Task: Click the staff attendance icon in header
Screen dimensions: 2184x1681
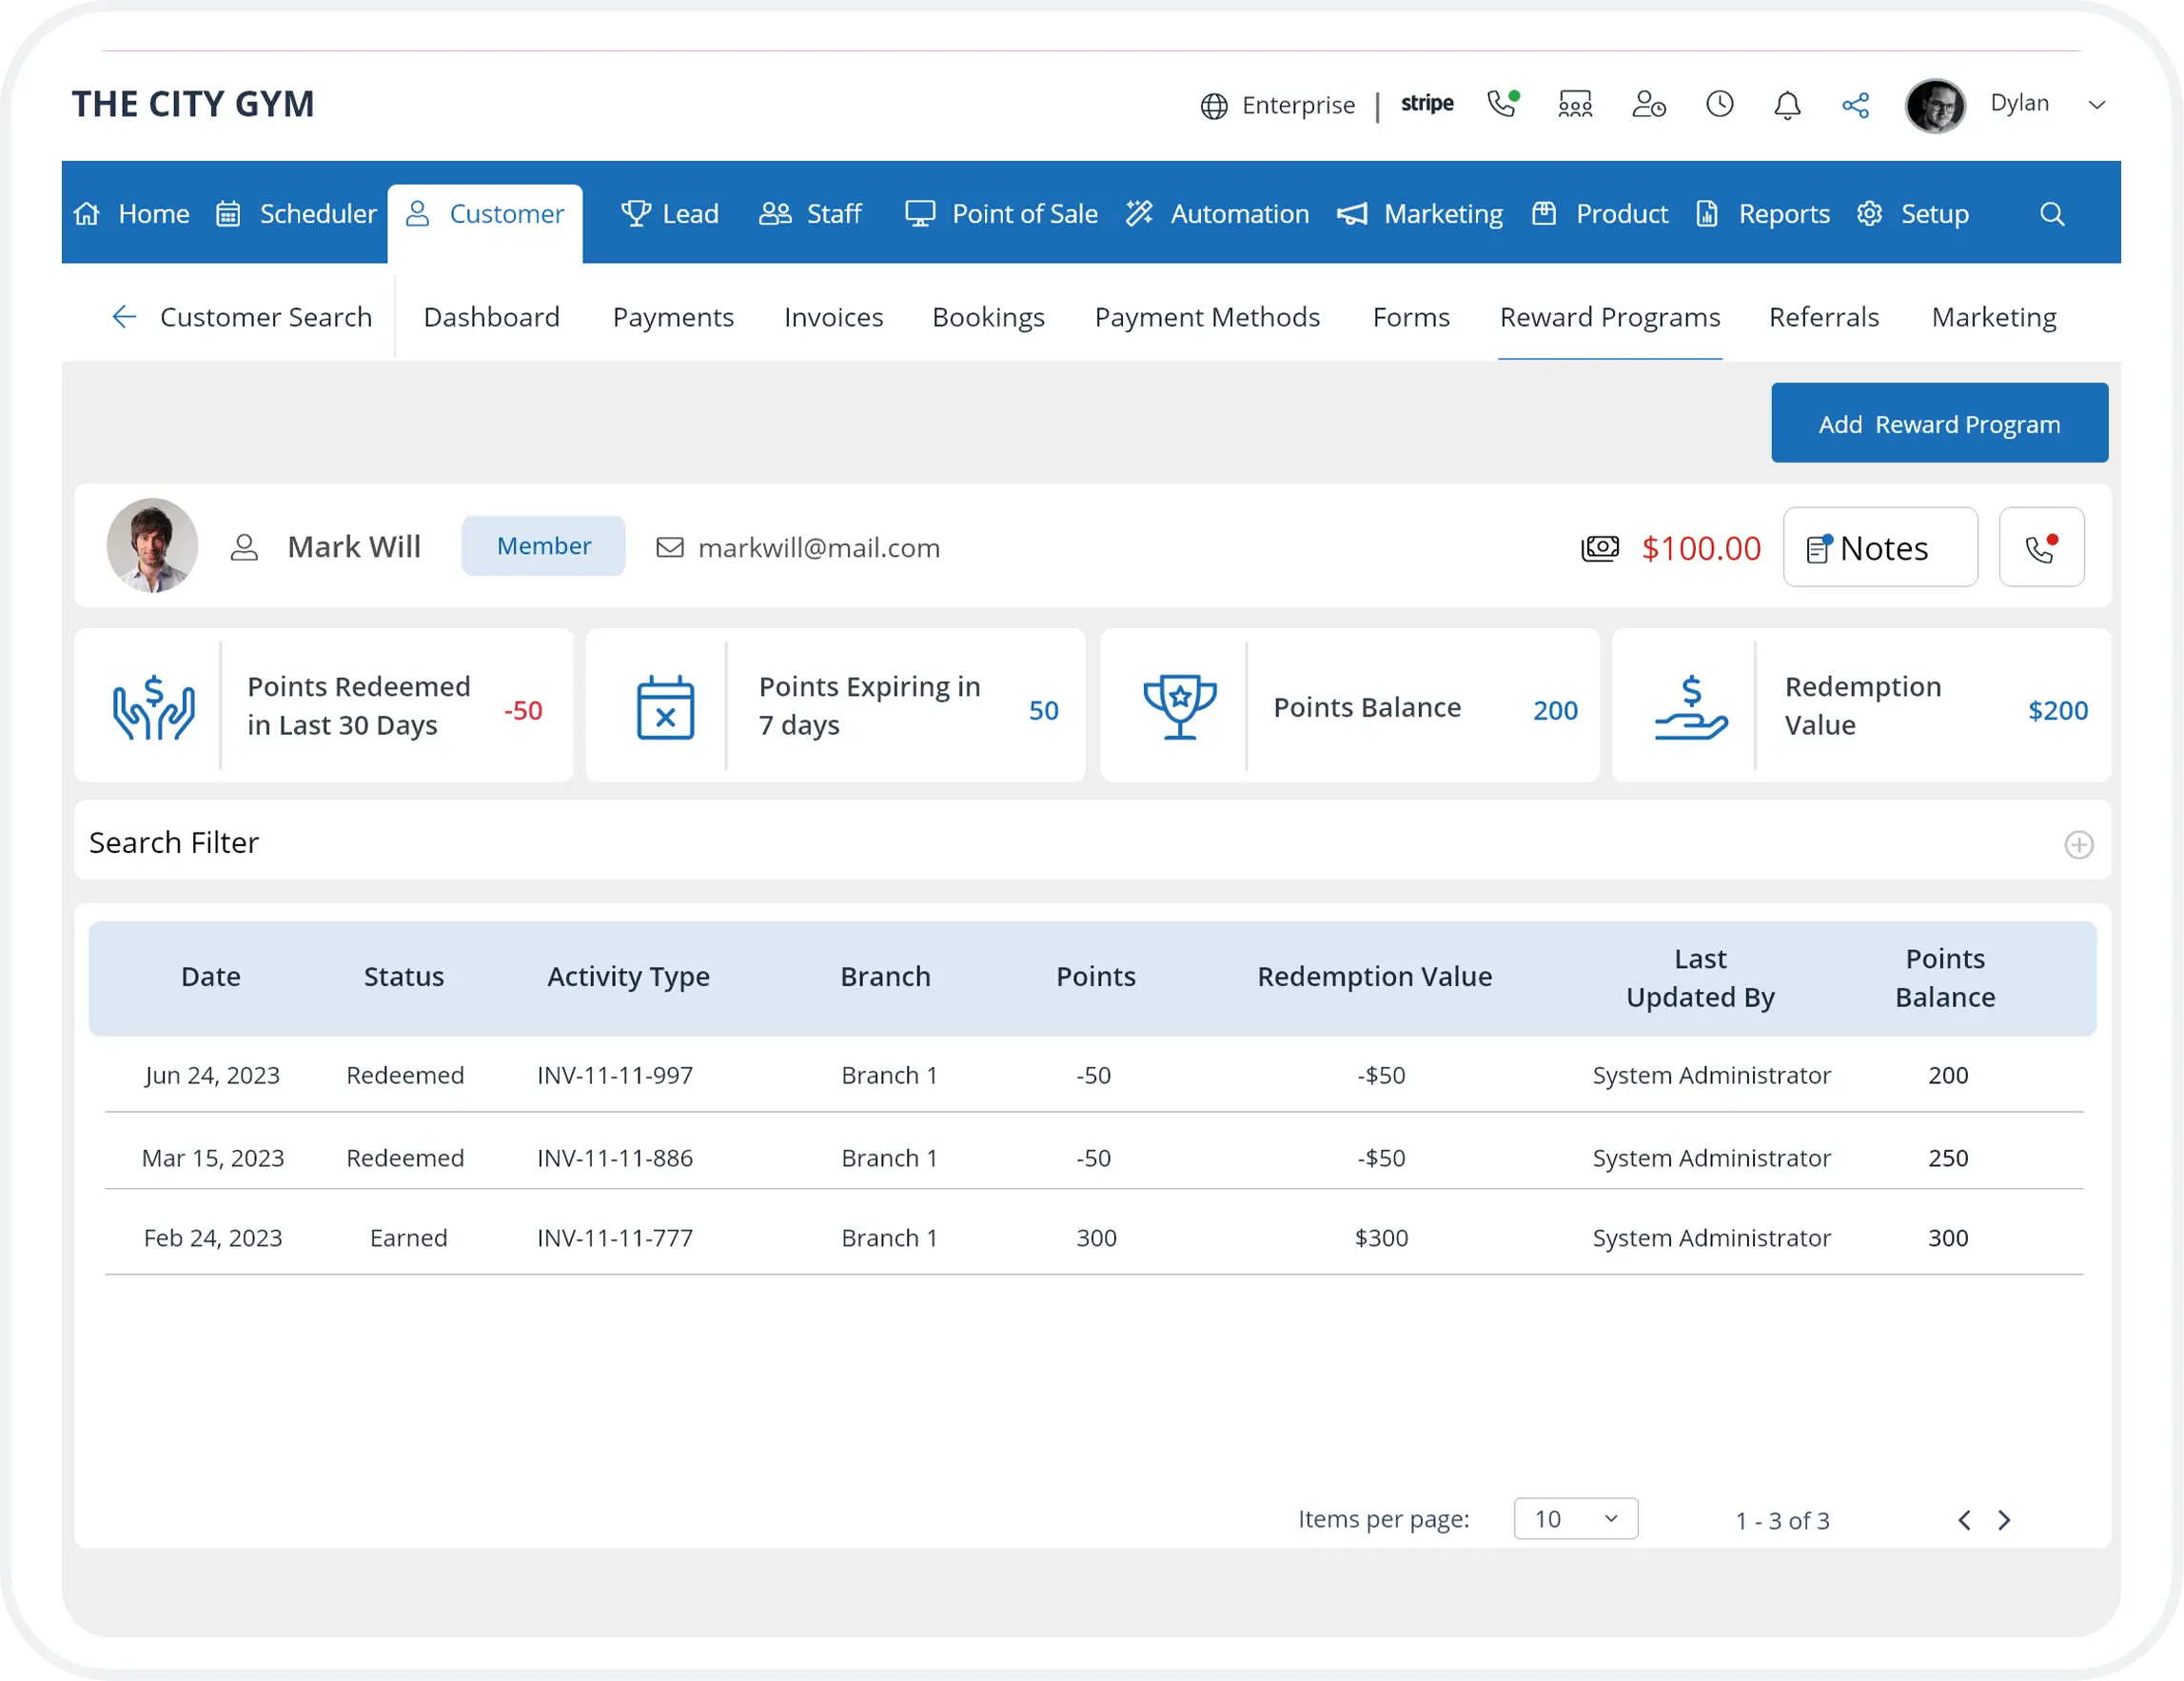Action: point(1575,104)
